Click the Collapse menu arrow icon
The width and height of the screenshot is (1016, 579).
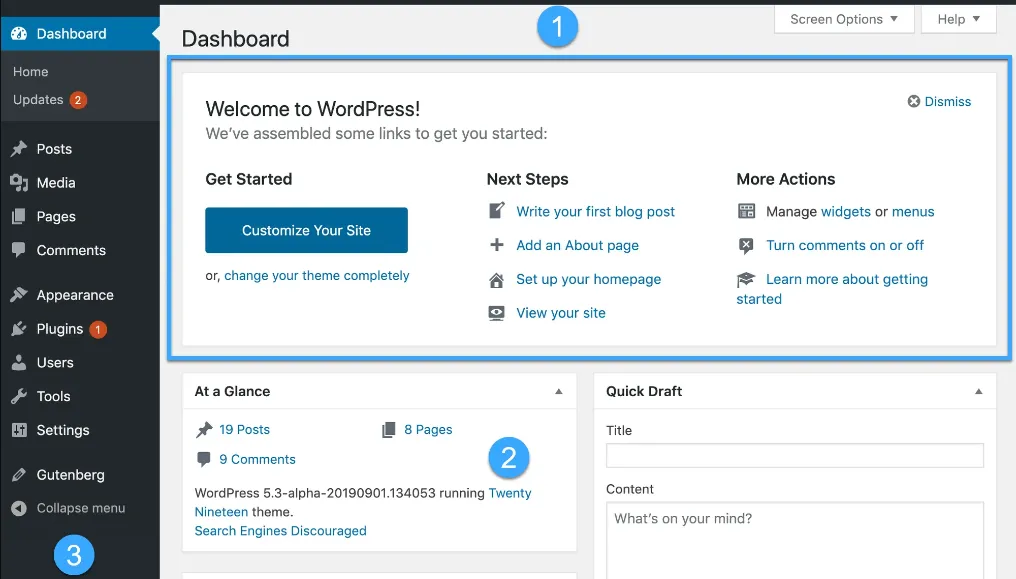click(x=19, y=508)
